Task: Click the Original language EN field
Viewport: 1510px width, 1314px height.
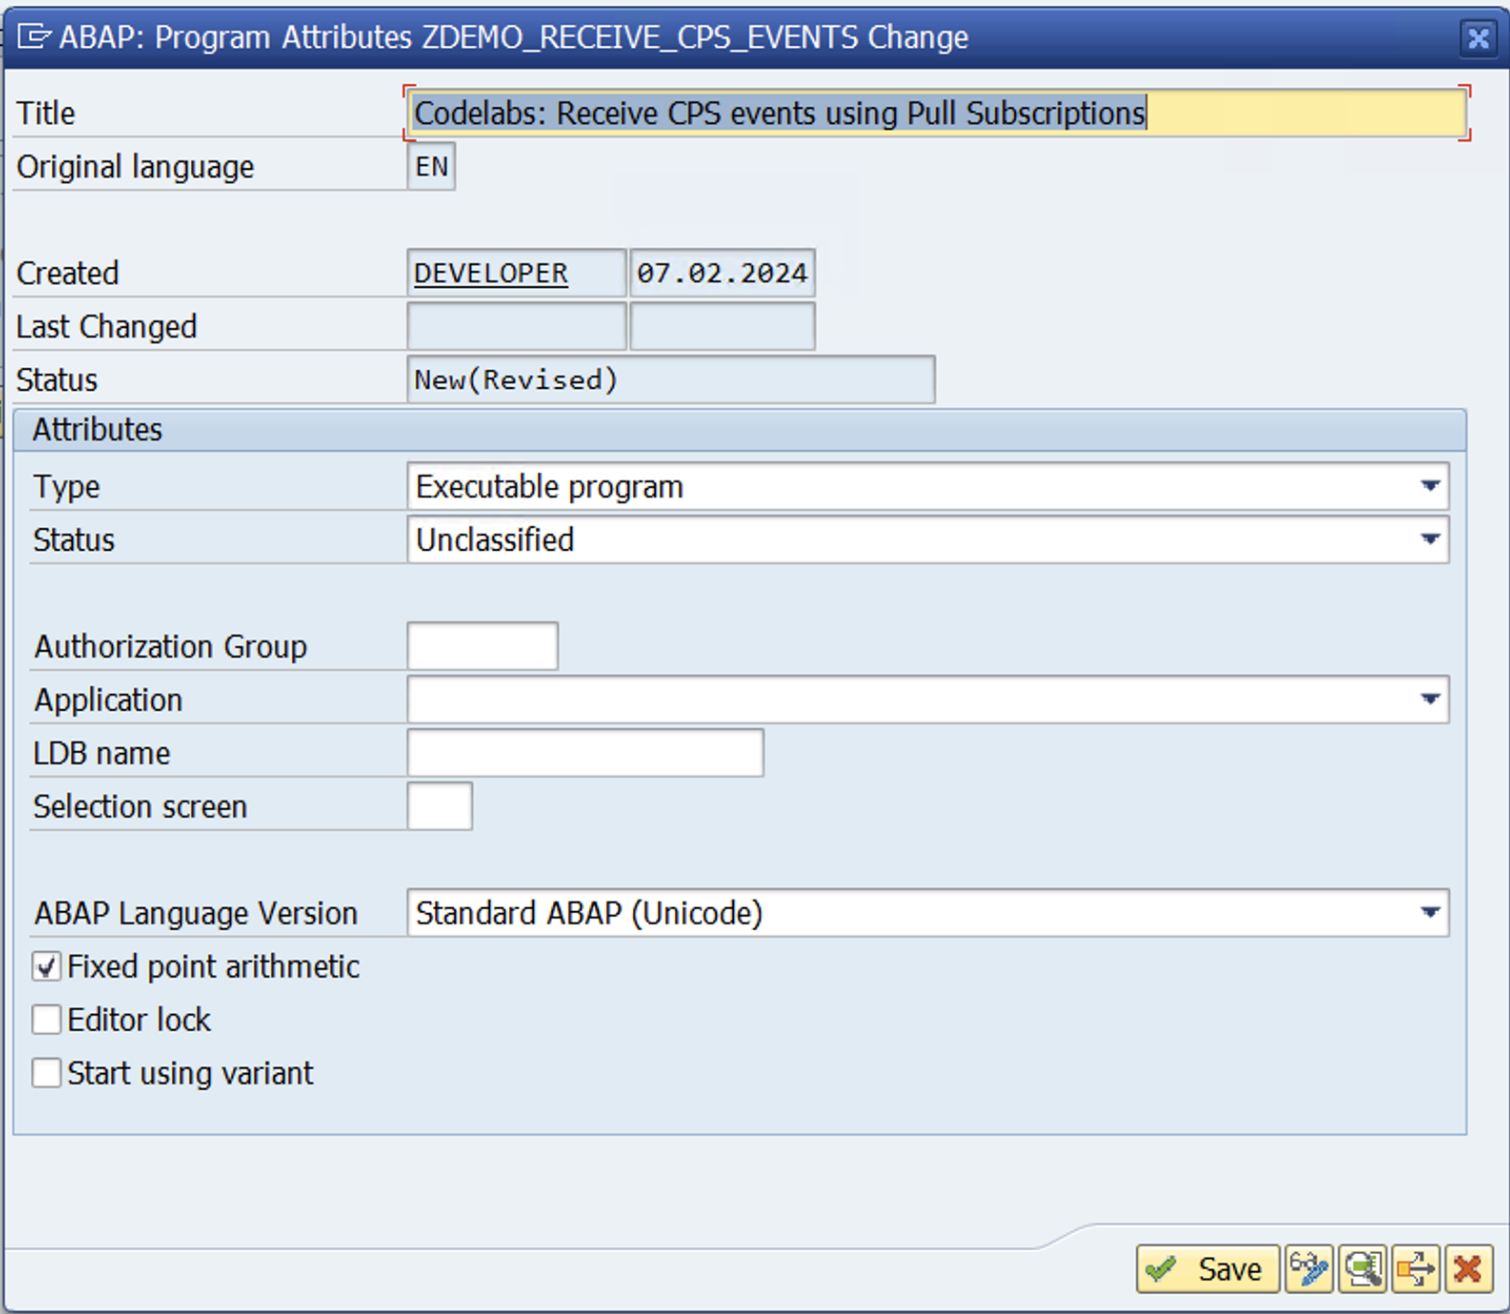Action: point(431,166)
